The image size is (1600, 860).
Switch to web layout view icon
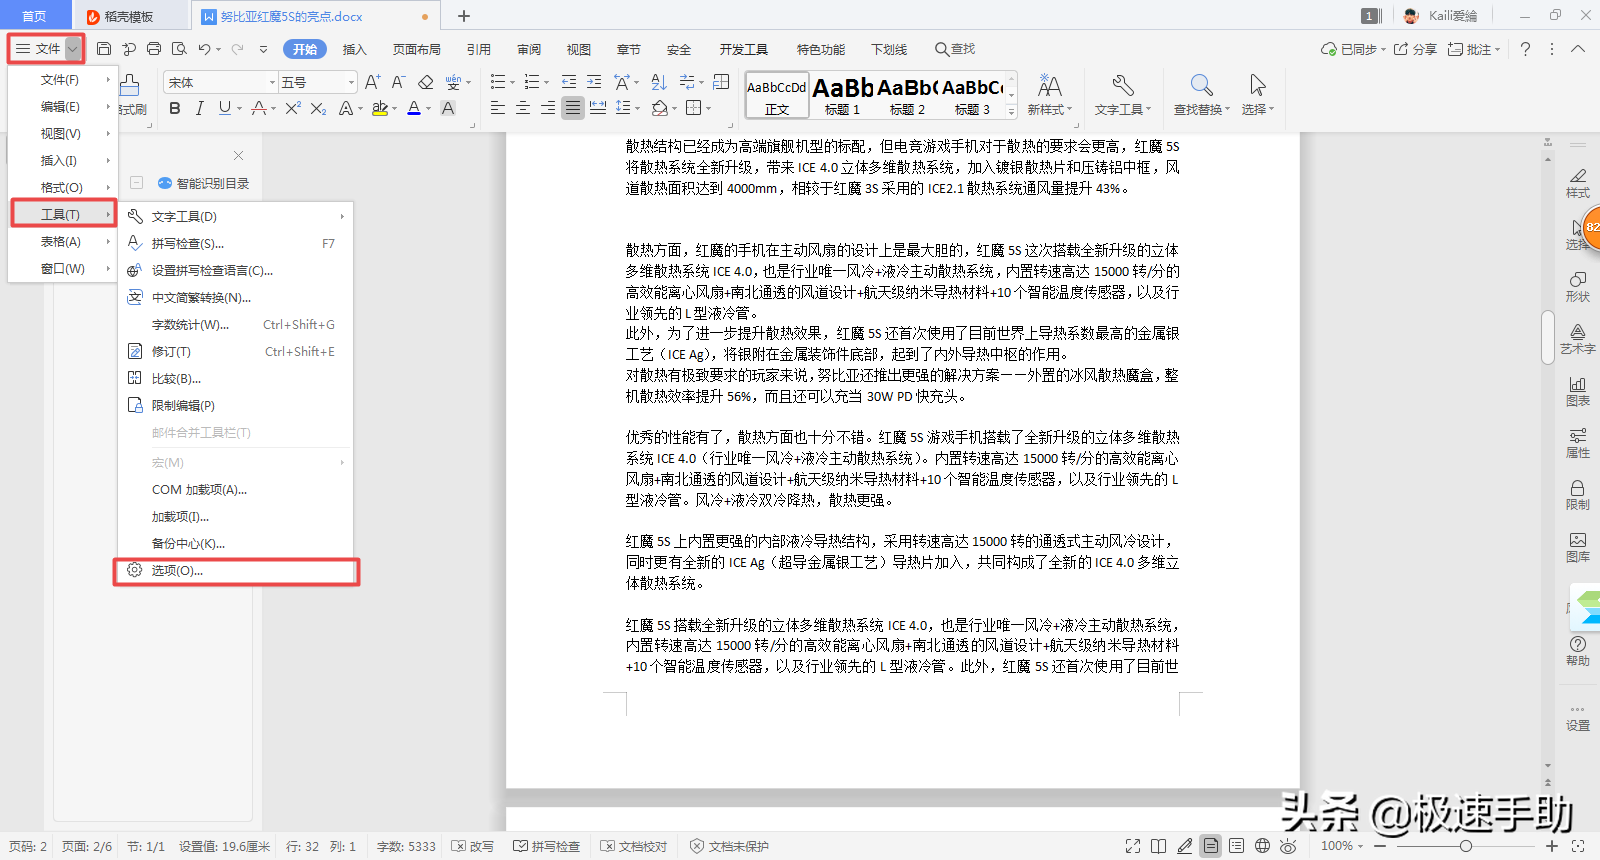[x=1262, y=846]
